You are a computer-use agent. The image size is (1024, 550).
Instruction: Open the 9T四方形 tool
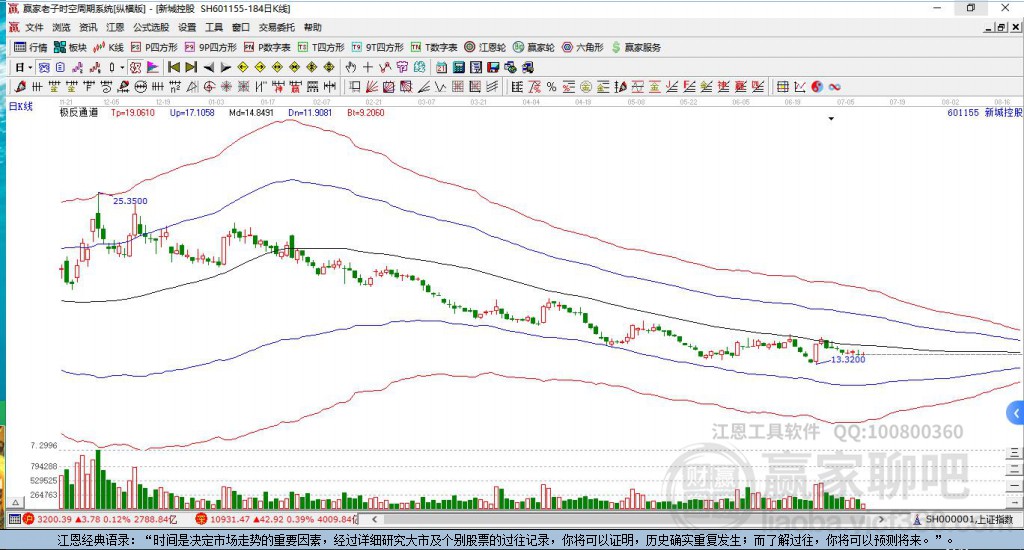pos(377,47)
